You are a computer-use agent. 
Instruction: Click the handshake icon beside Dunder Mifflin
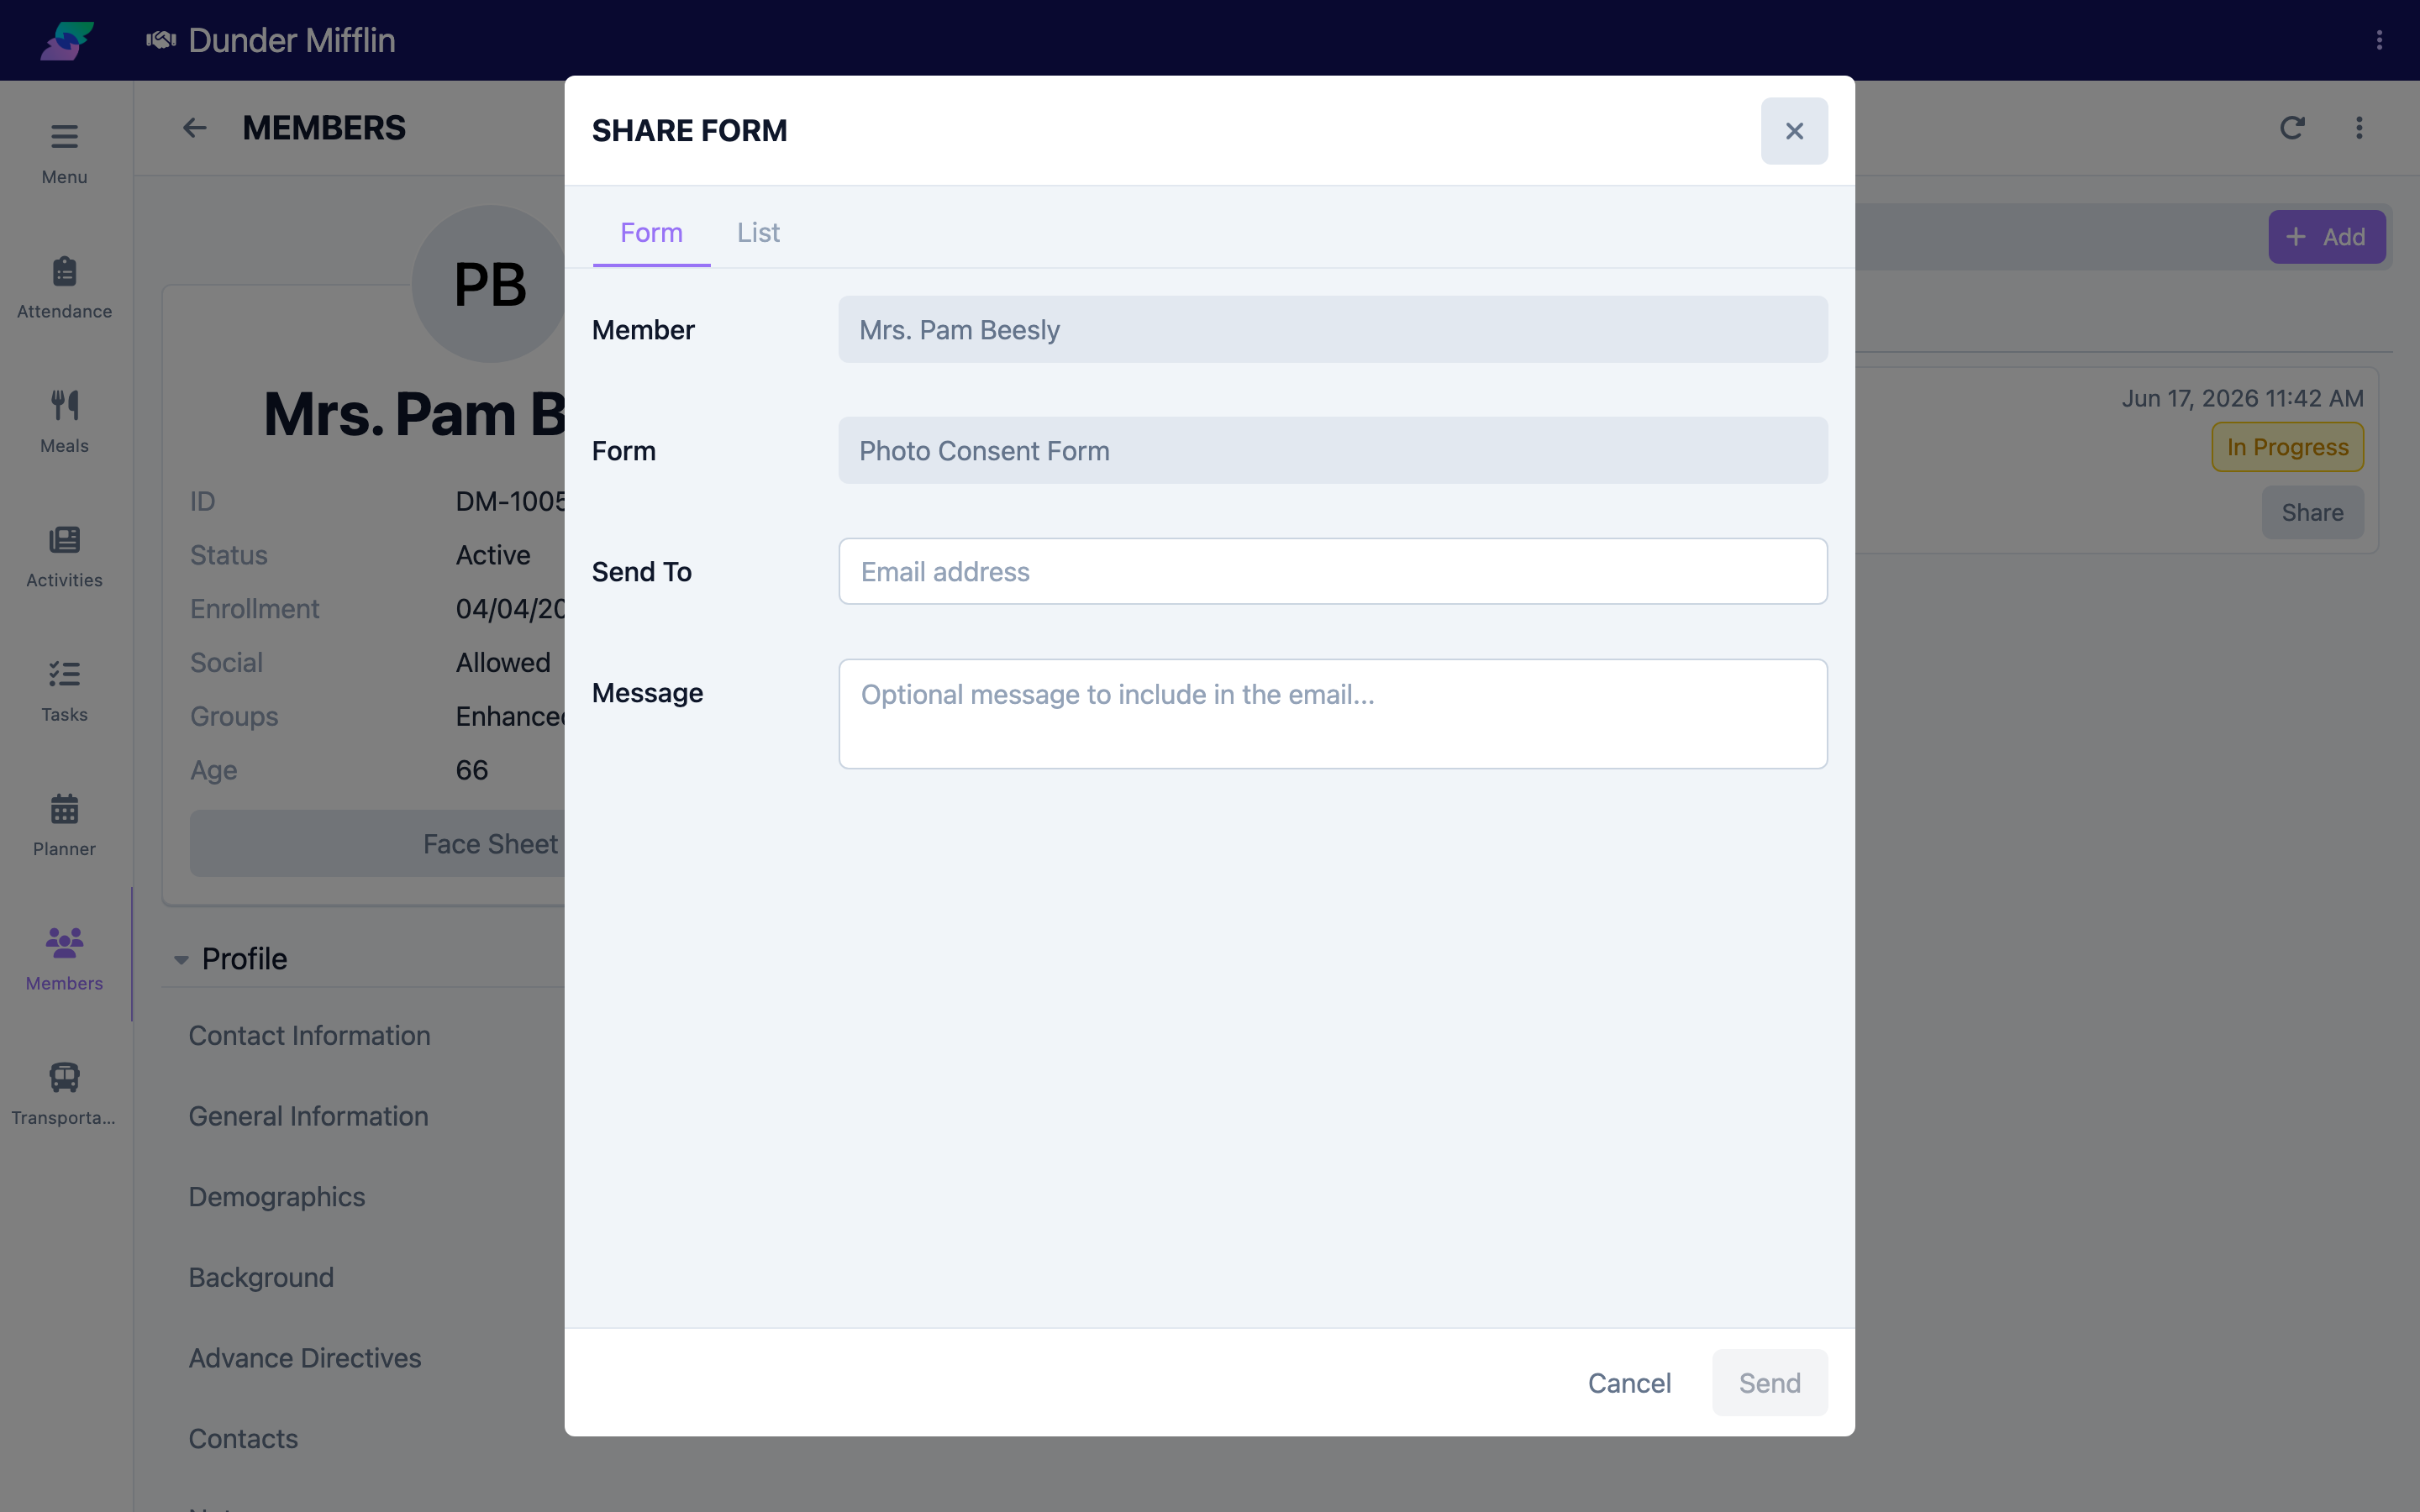click(161, 40)
